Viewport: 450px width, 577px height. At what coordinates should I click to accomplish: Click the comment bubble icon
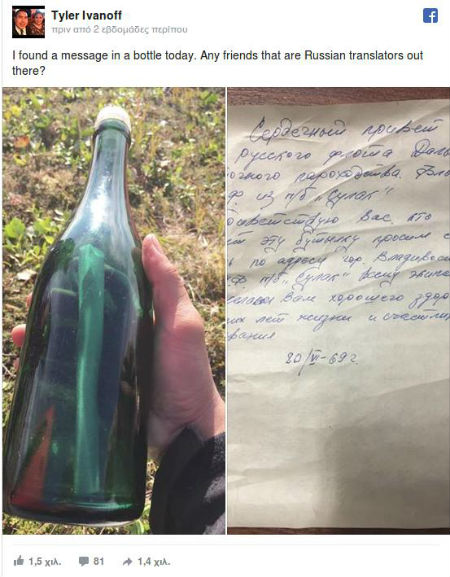[x=84, y=562]
